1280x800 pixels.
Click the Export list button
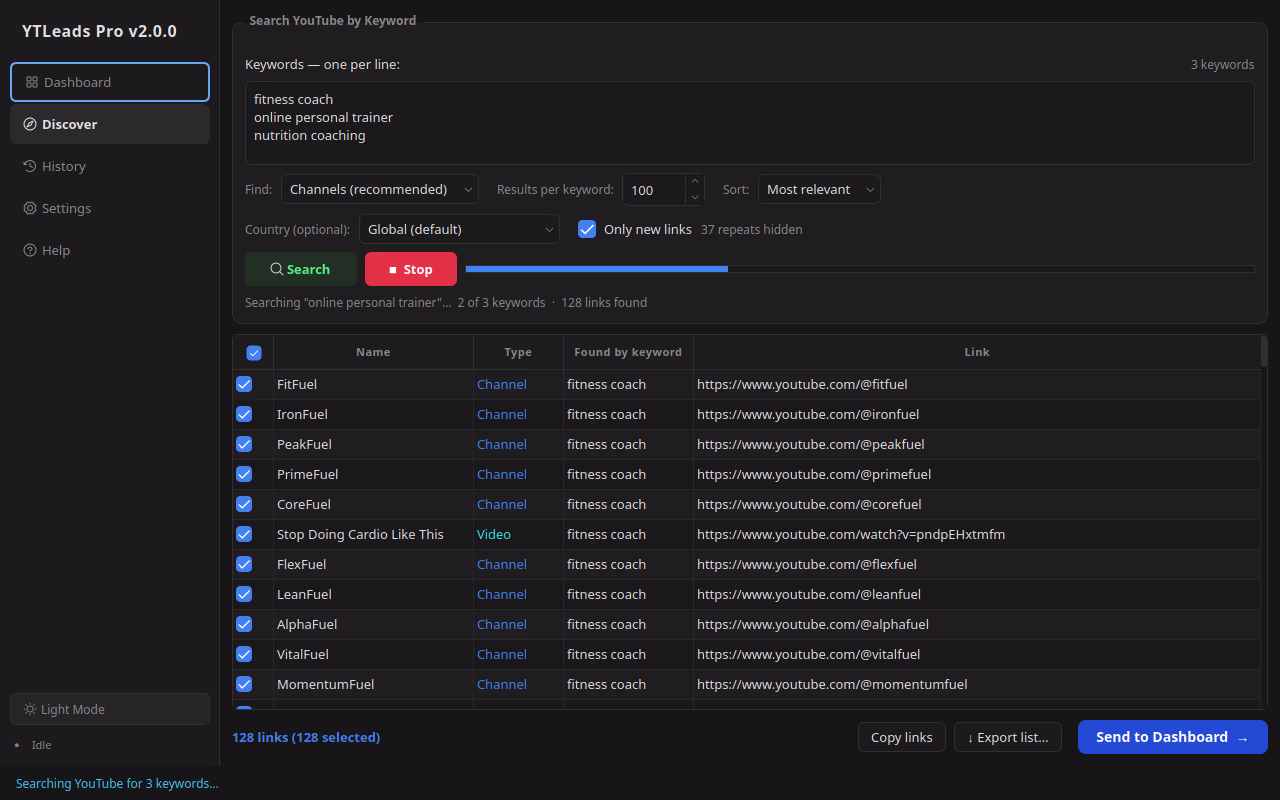click(1008, 737)
